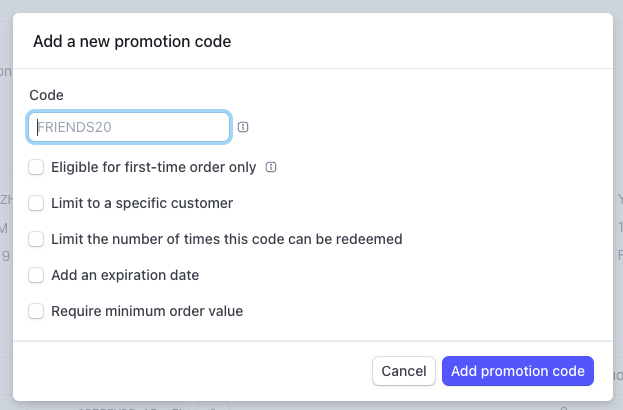Screen dimensions: 623x410
Task: Enable the first-time order only checkbox
Action: 36,167
